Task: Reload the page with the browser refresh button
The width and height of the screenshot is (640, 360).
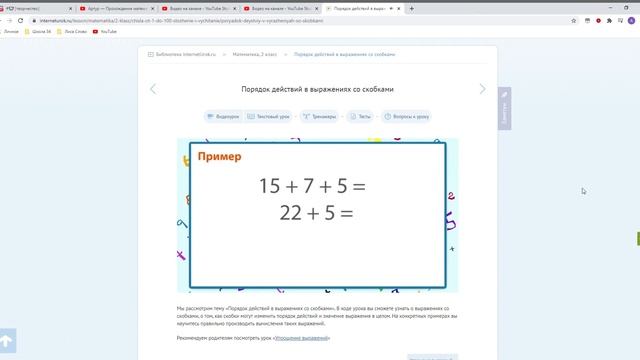Action: point(20,20)
